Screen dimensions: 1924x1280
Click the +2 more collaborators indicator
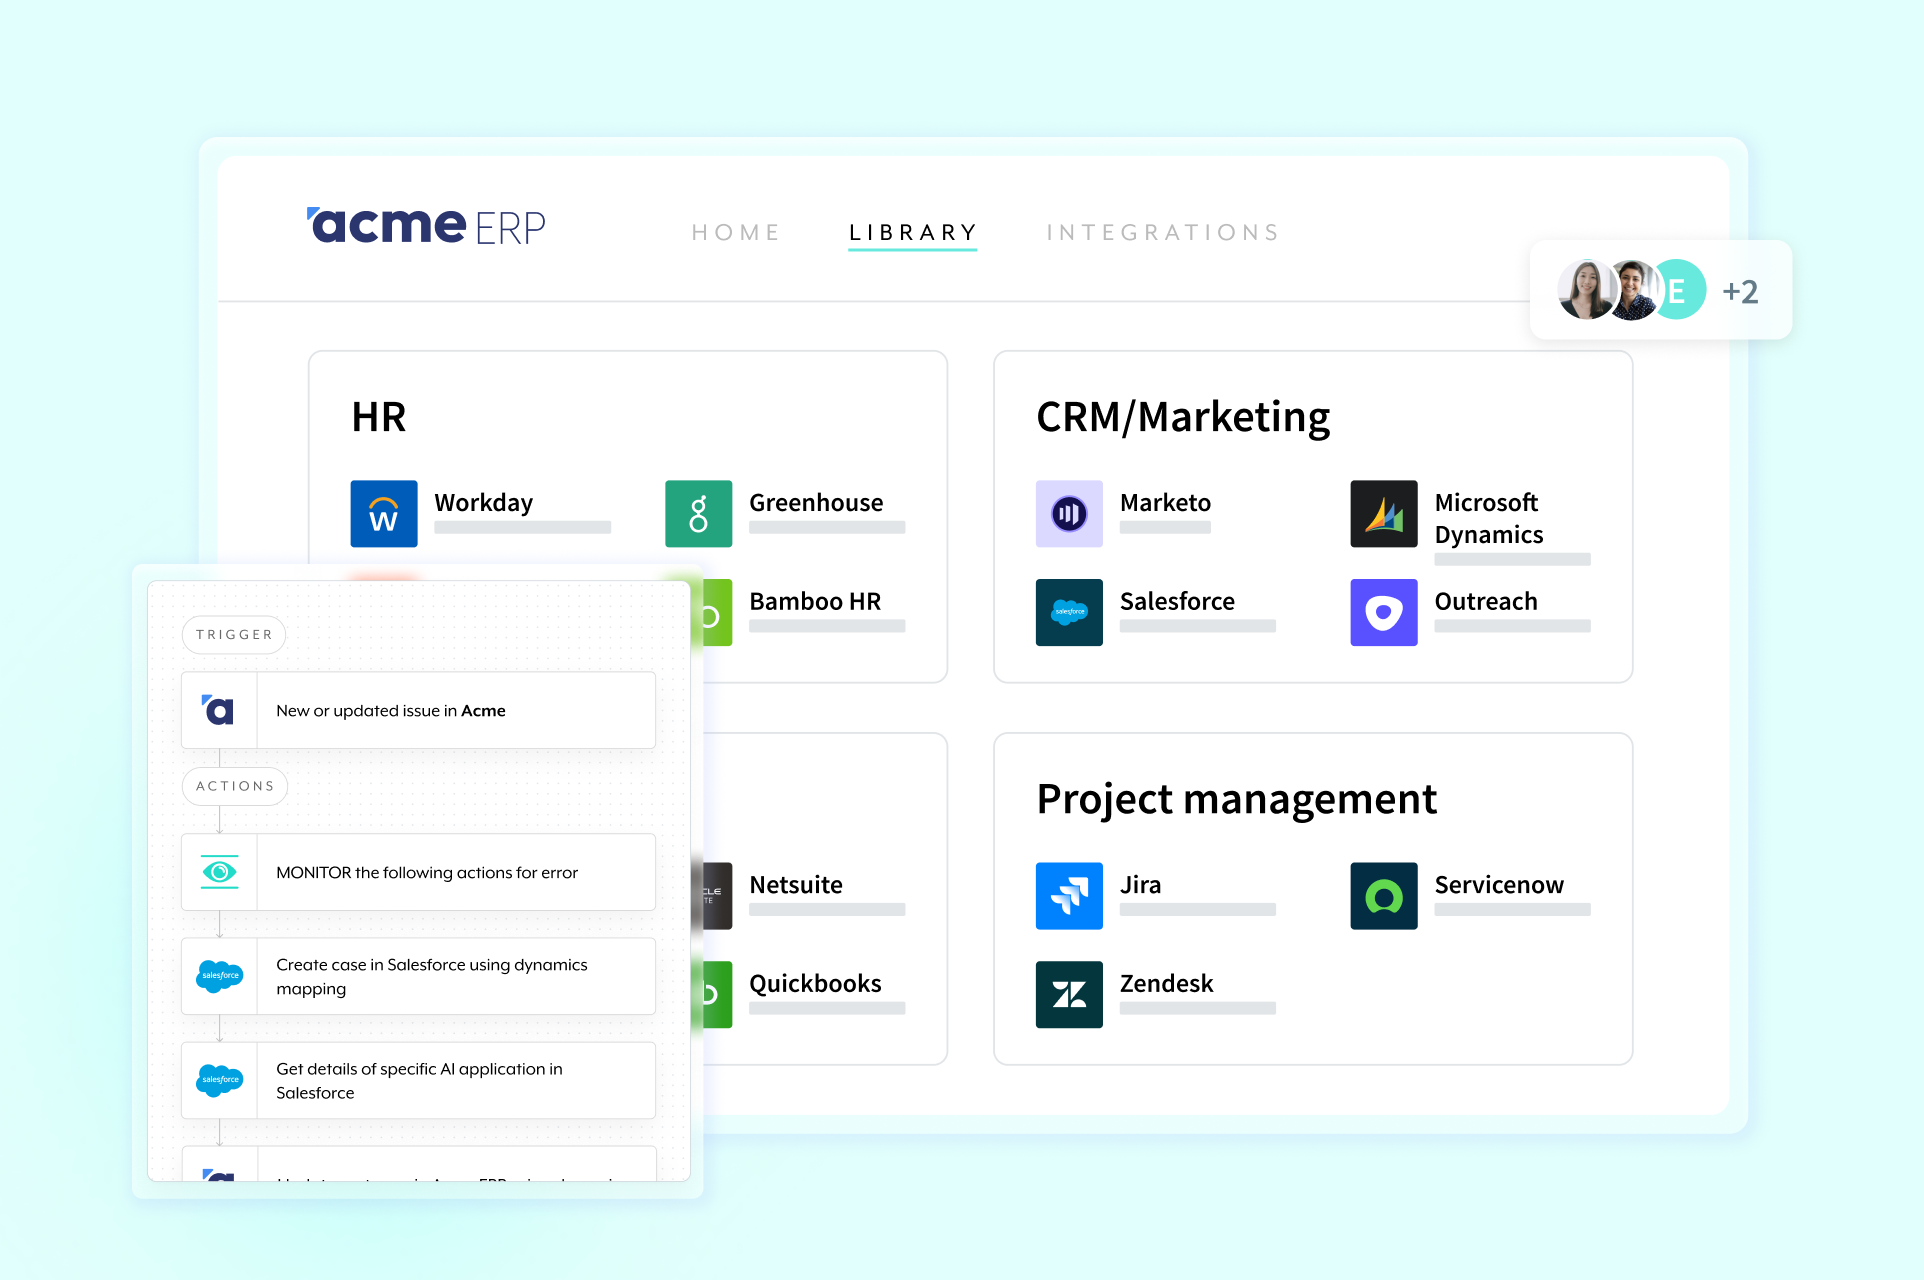point(1740,291)
